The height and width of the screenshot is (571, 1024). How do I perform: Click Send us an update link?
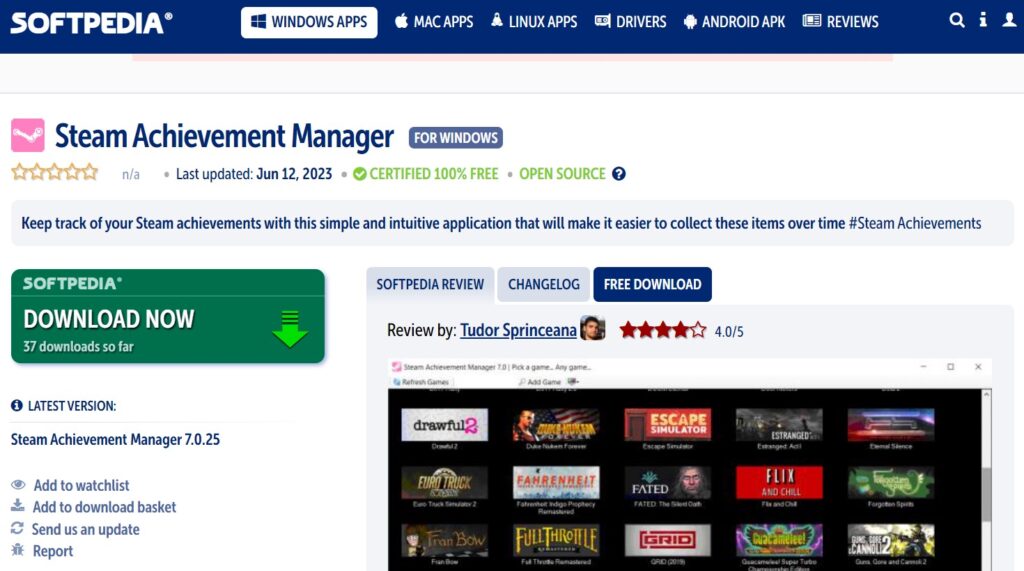pos(86,529)
